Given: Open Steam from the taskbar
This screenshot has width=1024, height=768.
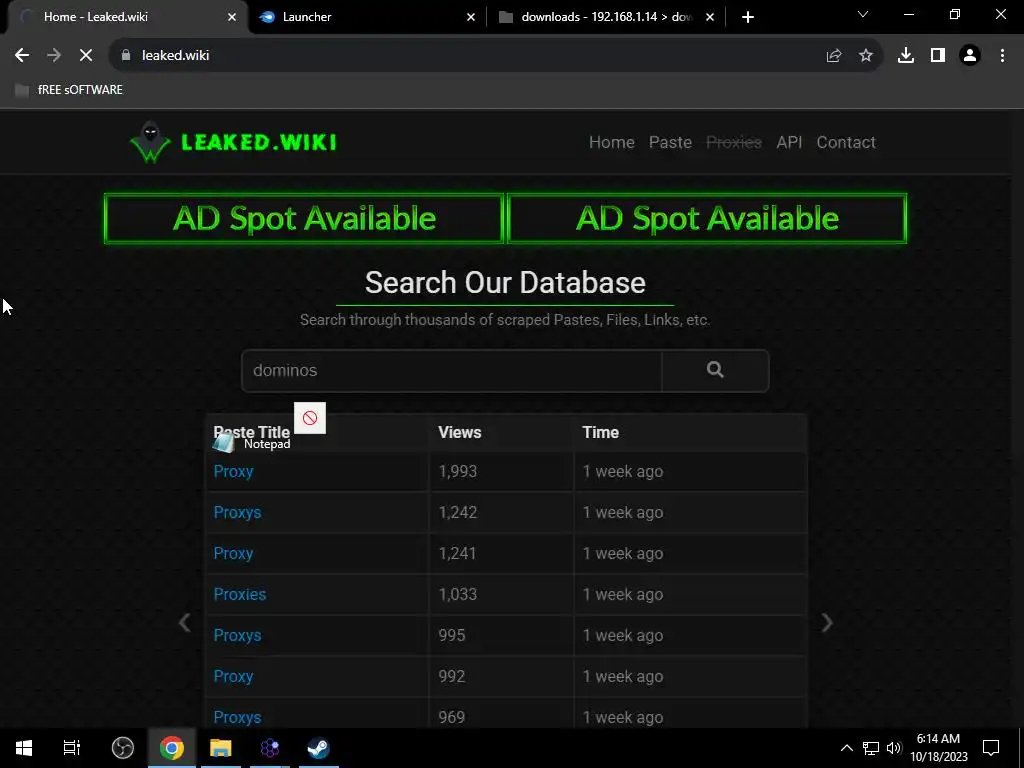Looking at the screenshot, I should [x=319, y=748].
